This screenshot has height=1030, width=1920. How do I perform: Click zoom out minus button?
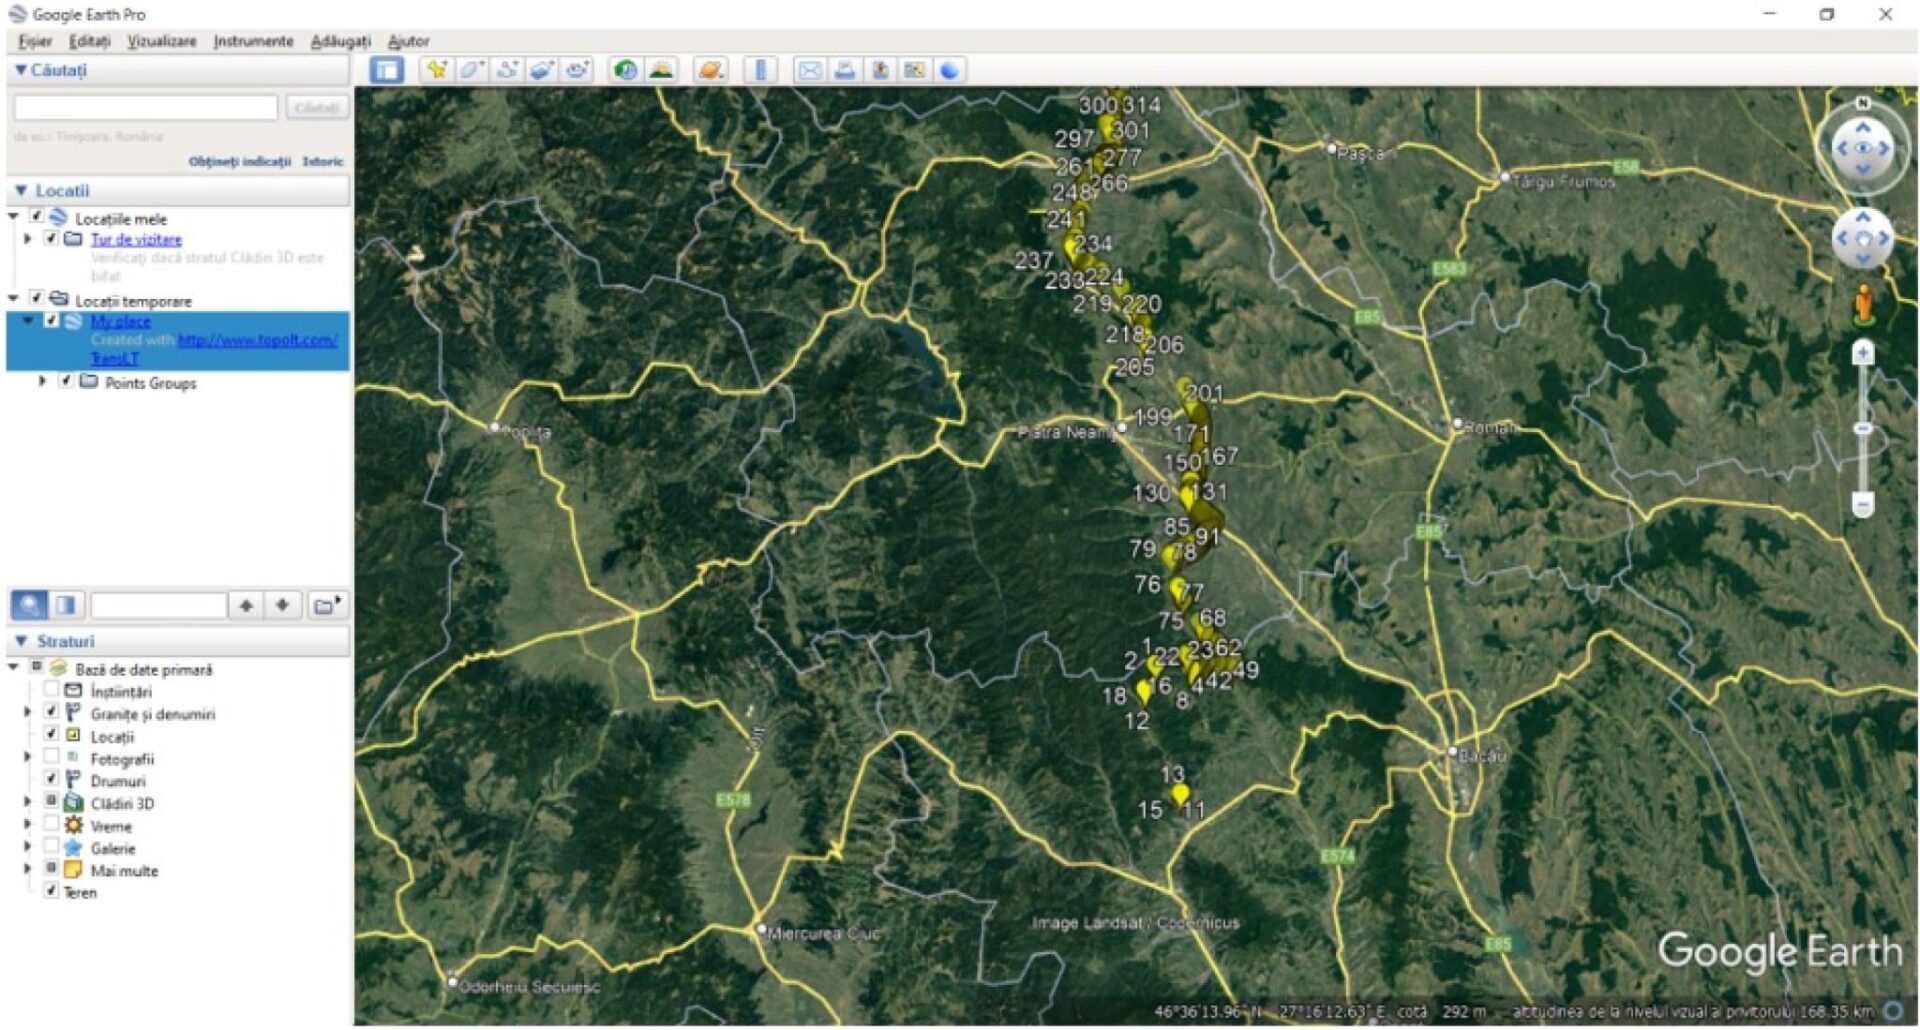pyautogui.click(x=1862, y=504)
